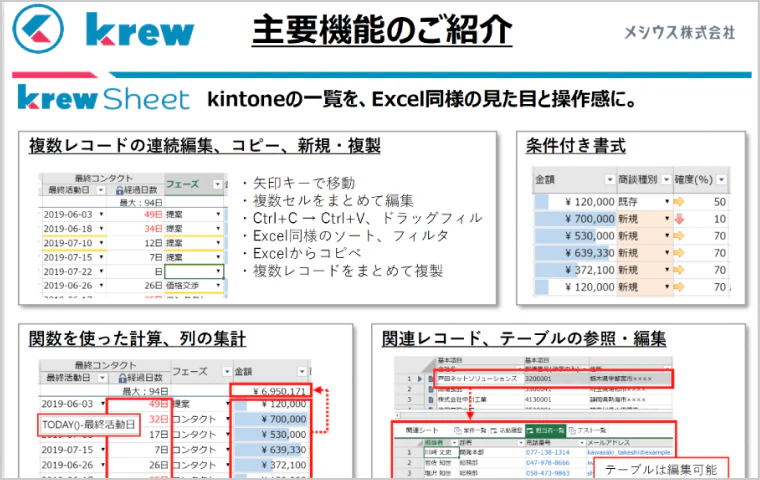
Task: Switch to the 活動履歴 related sheet tab
Action: pos(507,430)
